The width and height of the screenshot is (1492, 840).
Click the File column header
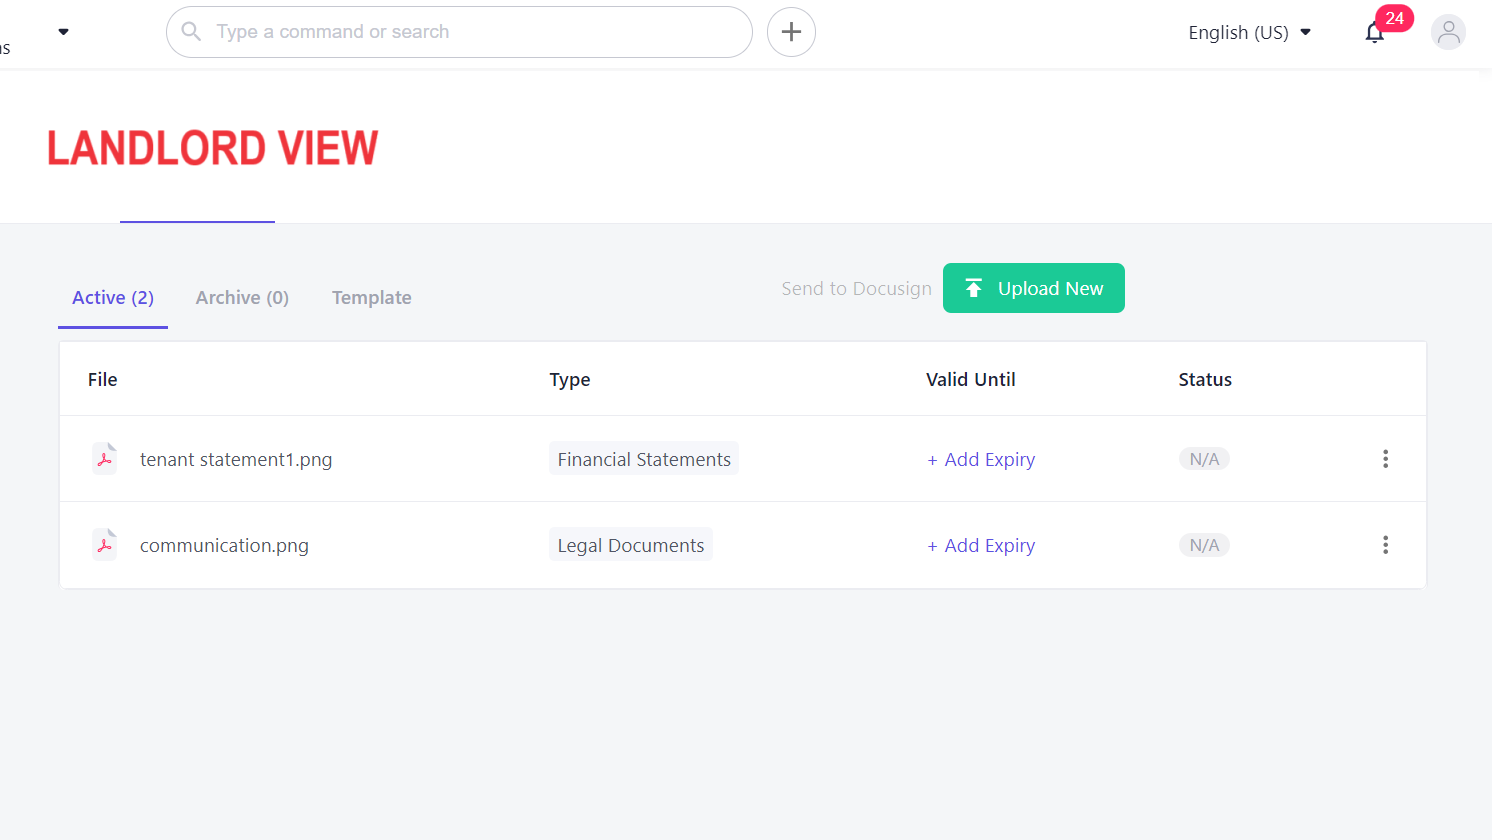[x=103, y=379]
